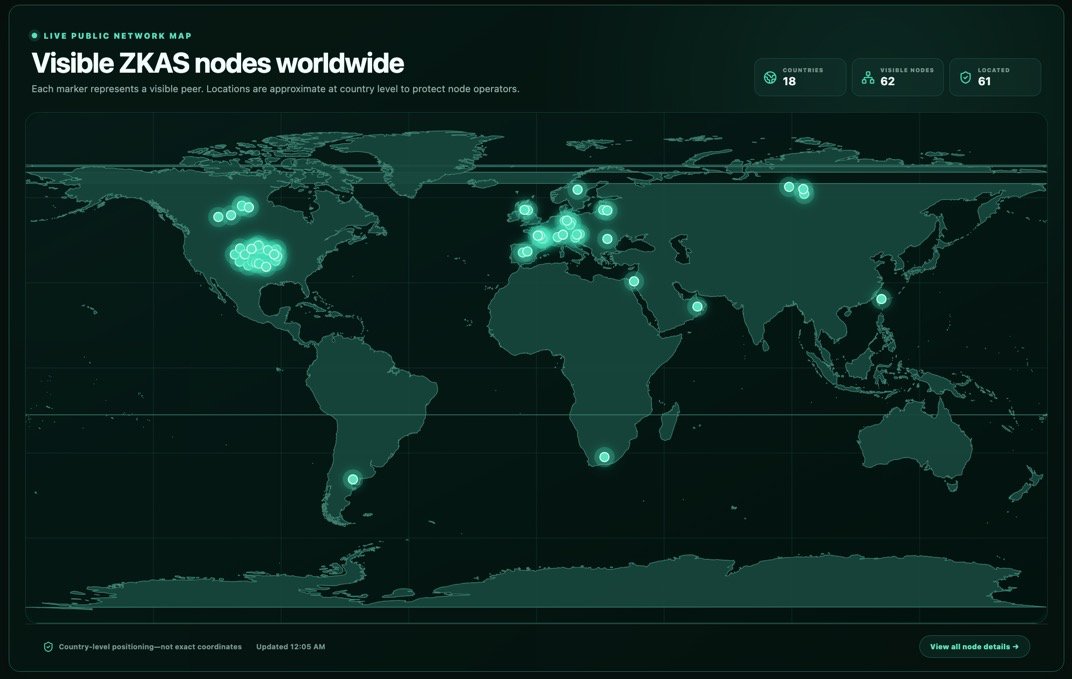Image resolution: width=1072 pixels, height=679 pixels.
Task: Click the globe icon in the Countries card
Action: click(x=770, y=77)
